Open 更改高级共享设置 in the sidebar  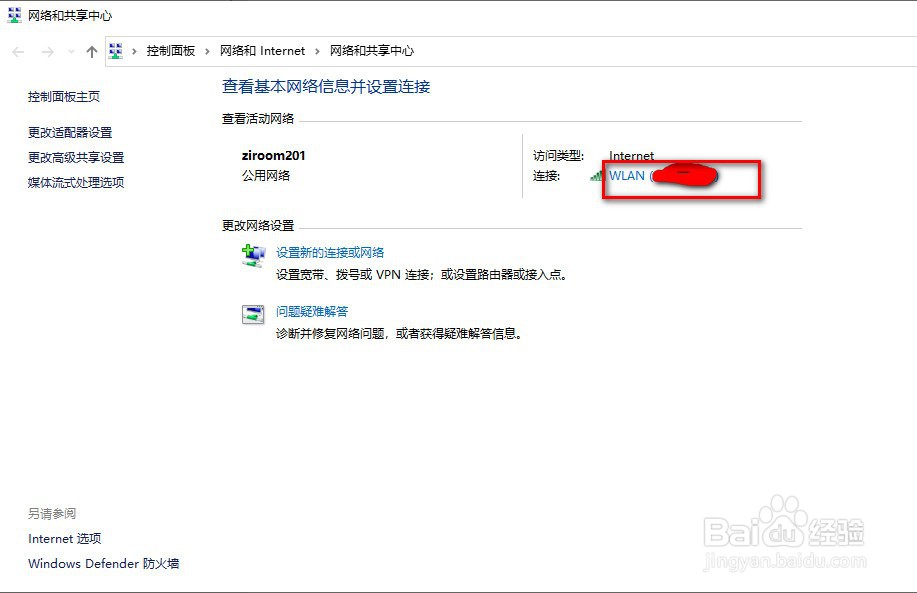76,157
